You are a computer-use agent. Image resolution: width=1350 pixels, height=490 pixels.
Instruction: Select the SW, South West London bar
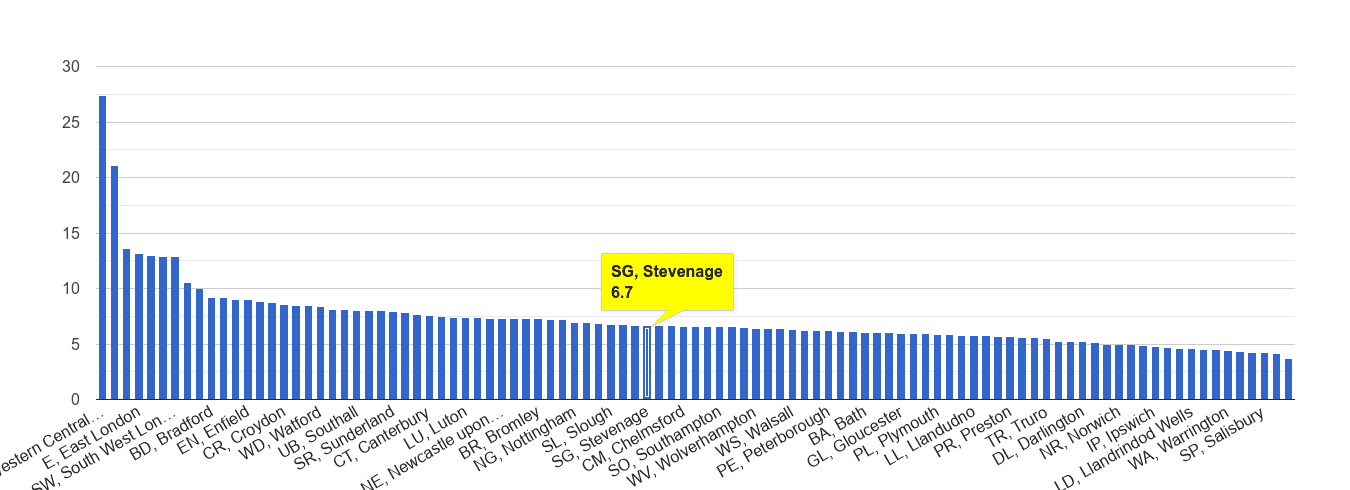(175, 329)
